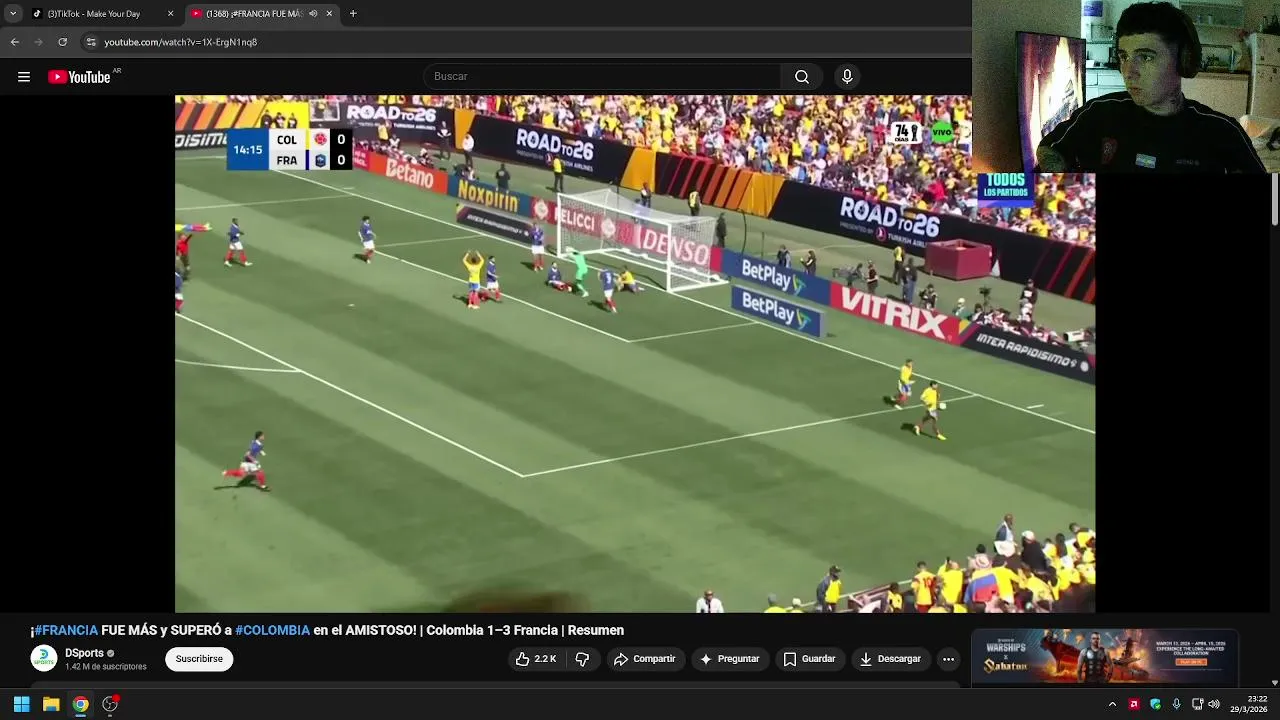Viewport: 1280px width, 720px height.
Task: Open the clock showing 23:22
Action: pos(1249,704)
